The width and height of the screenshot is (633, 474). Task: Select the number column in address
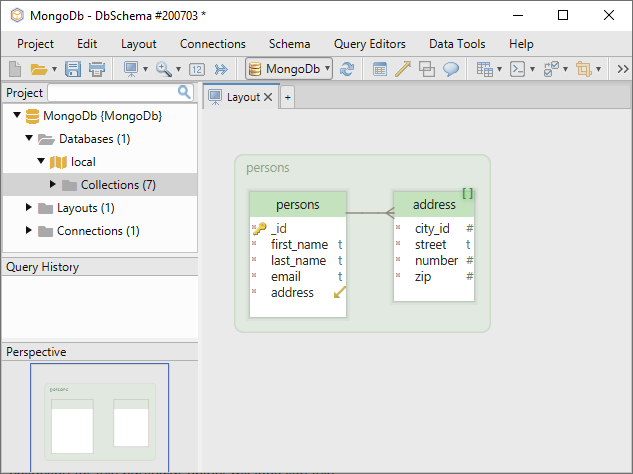434,260
